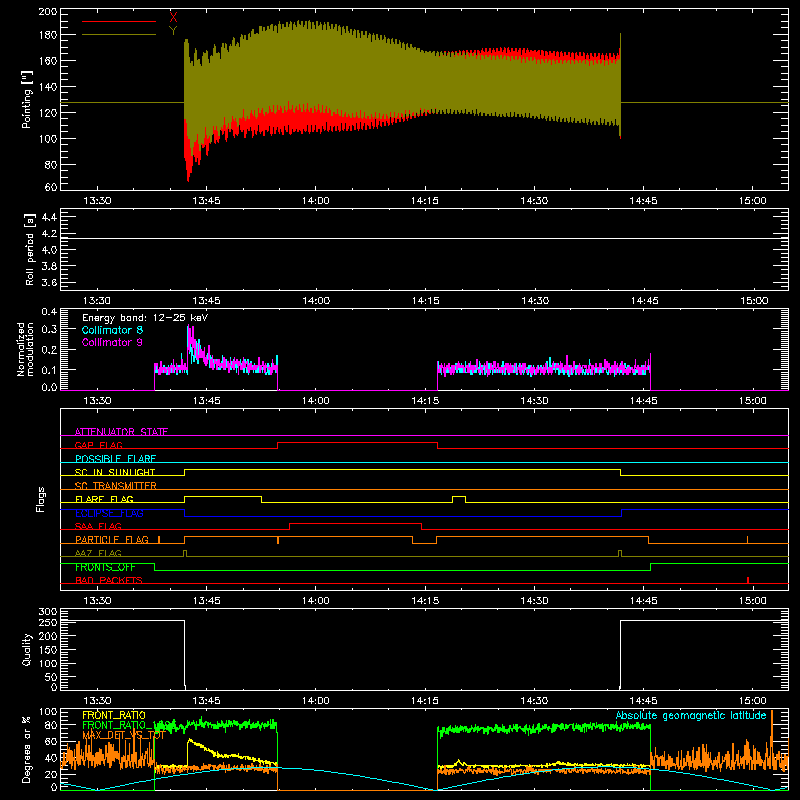Click the 0.2 tick on modulation axis
The width and height of the screenshot is (800, 800).
[49, 350]
